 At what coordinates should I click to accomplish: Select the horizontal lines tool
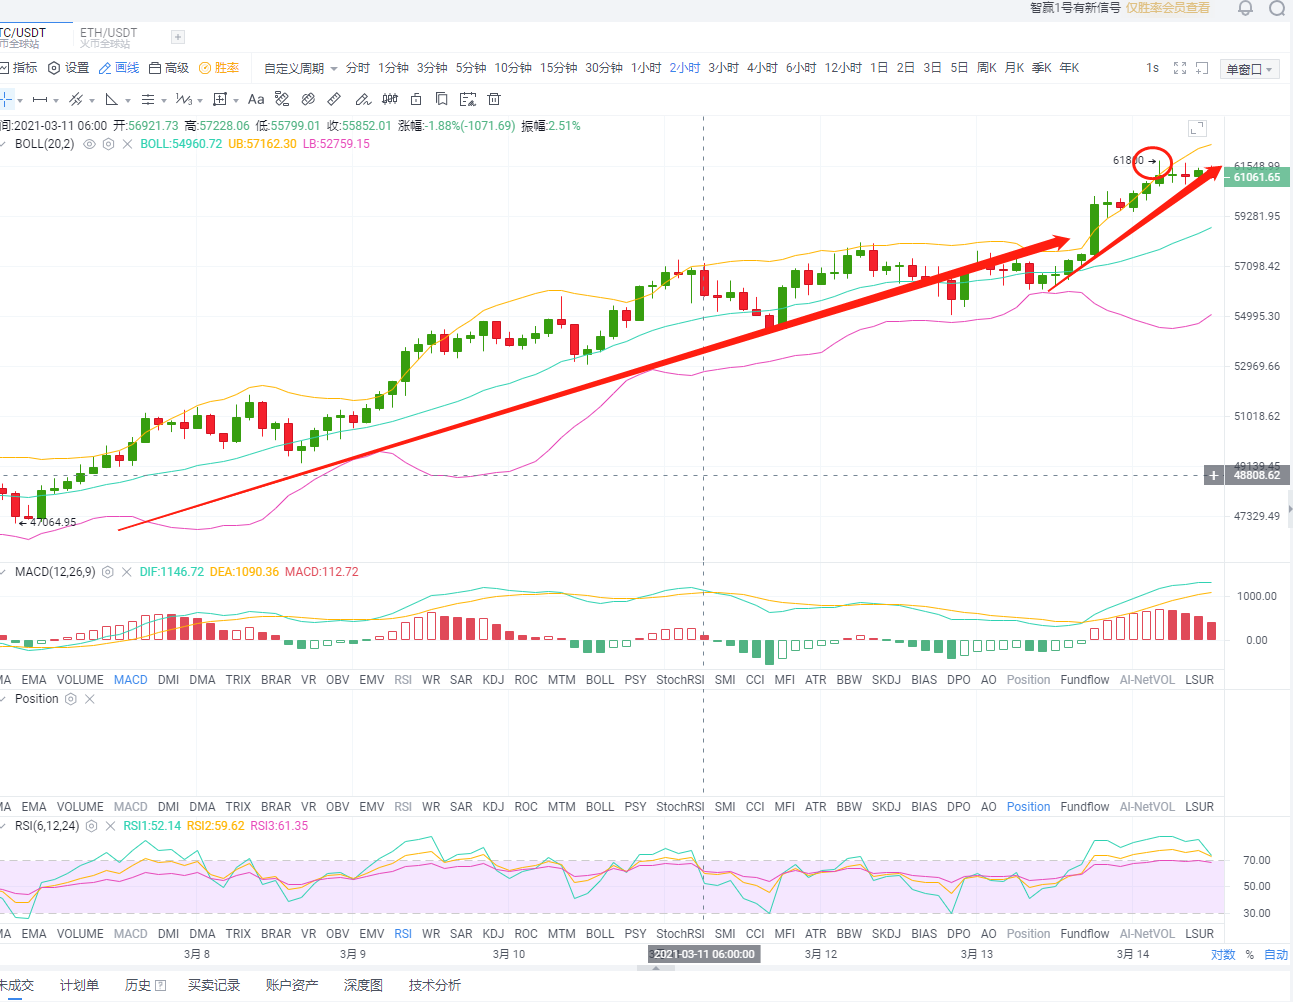tap(148, 99)
